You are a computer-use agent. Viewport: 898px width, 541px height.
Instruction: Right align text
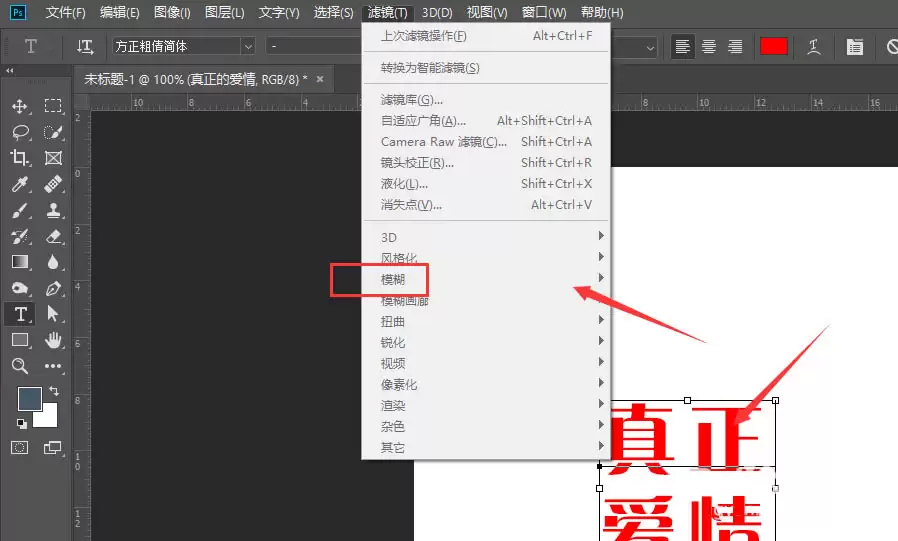[x=735, y=46]
